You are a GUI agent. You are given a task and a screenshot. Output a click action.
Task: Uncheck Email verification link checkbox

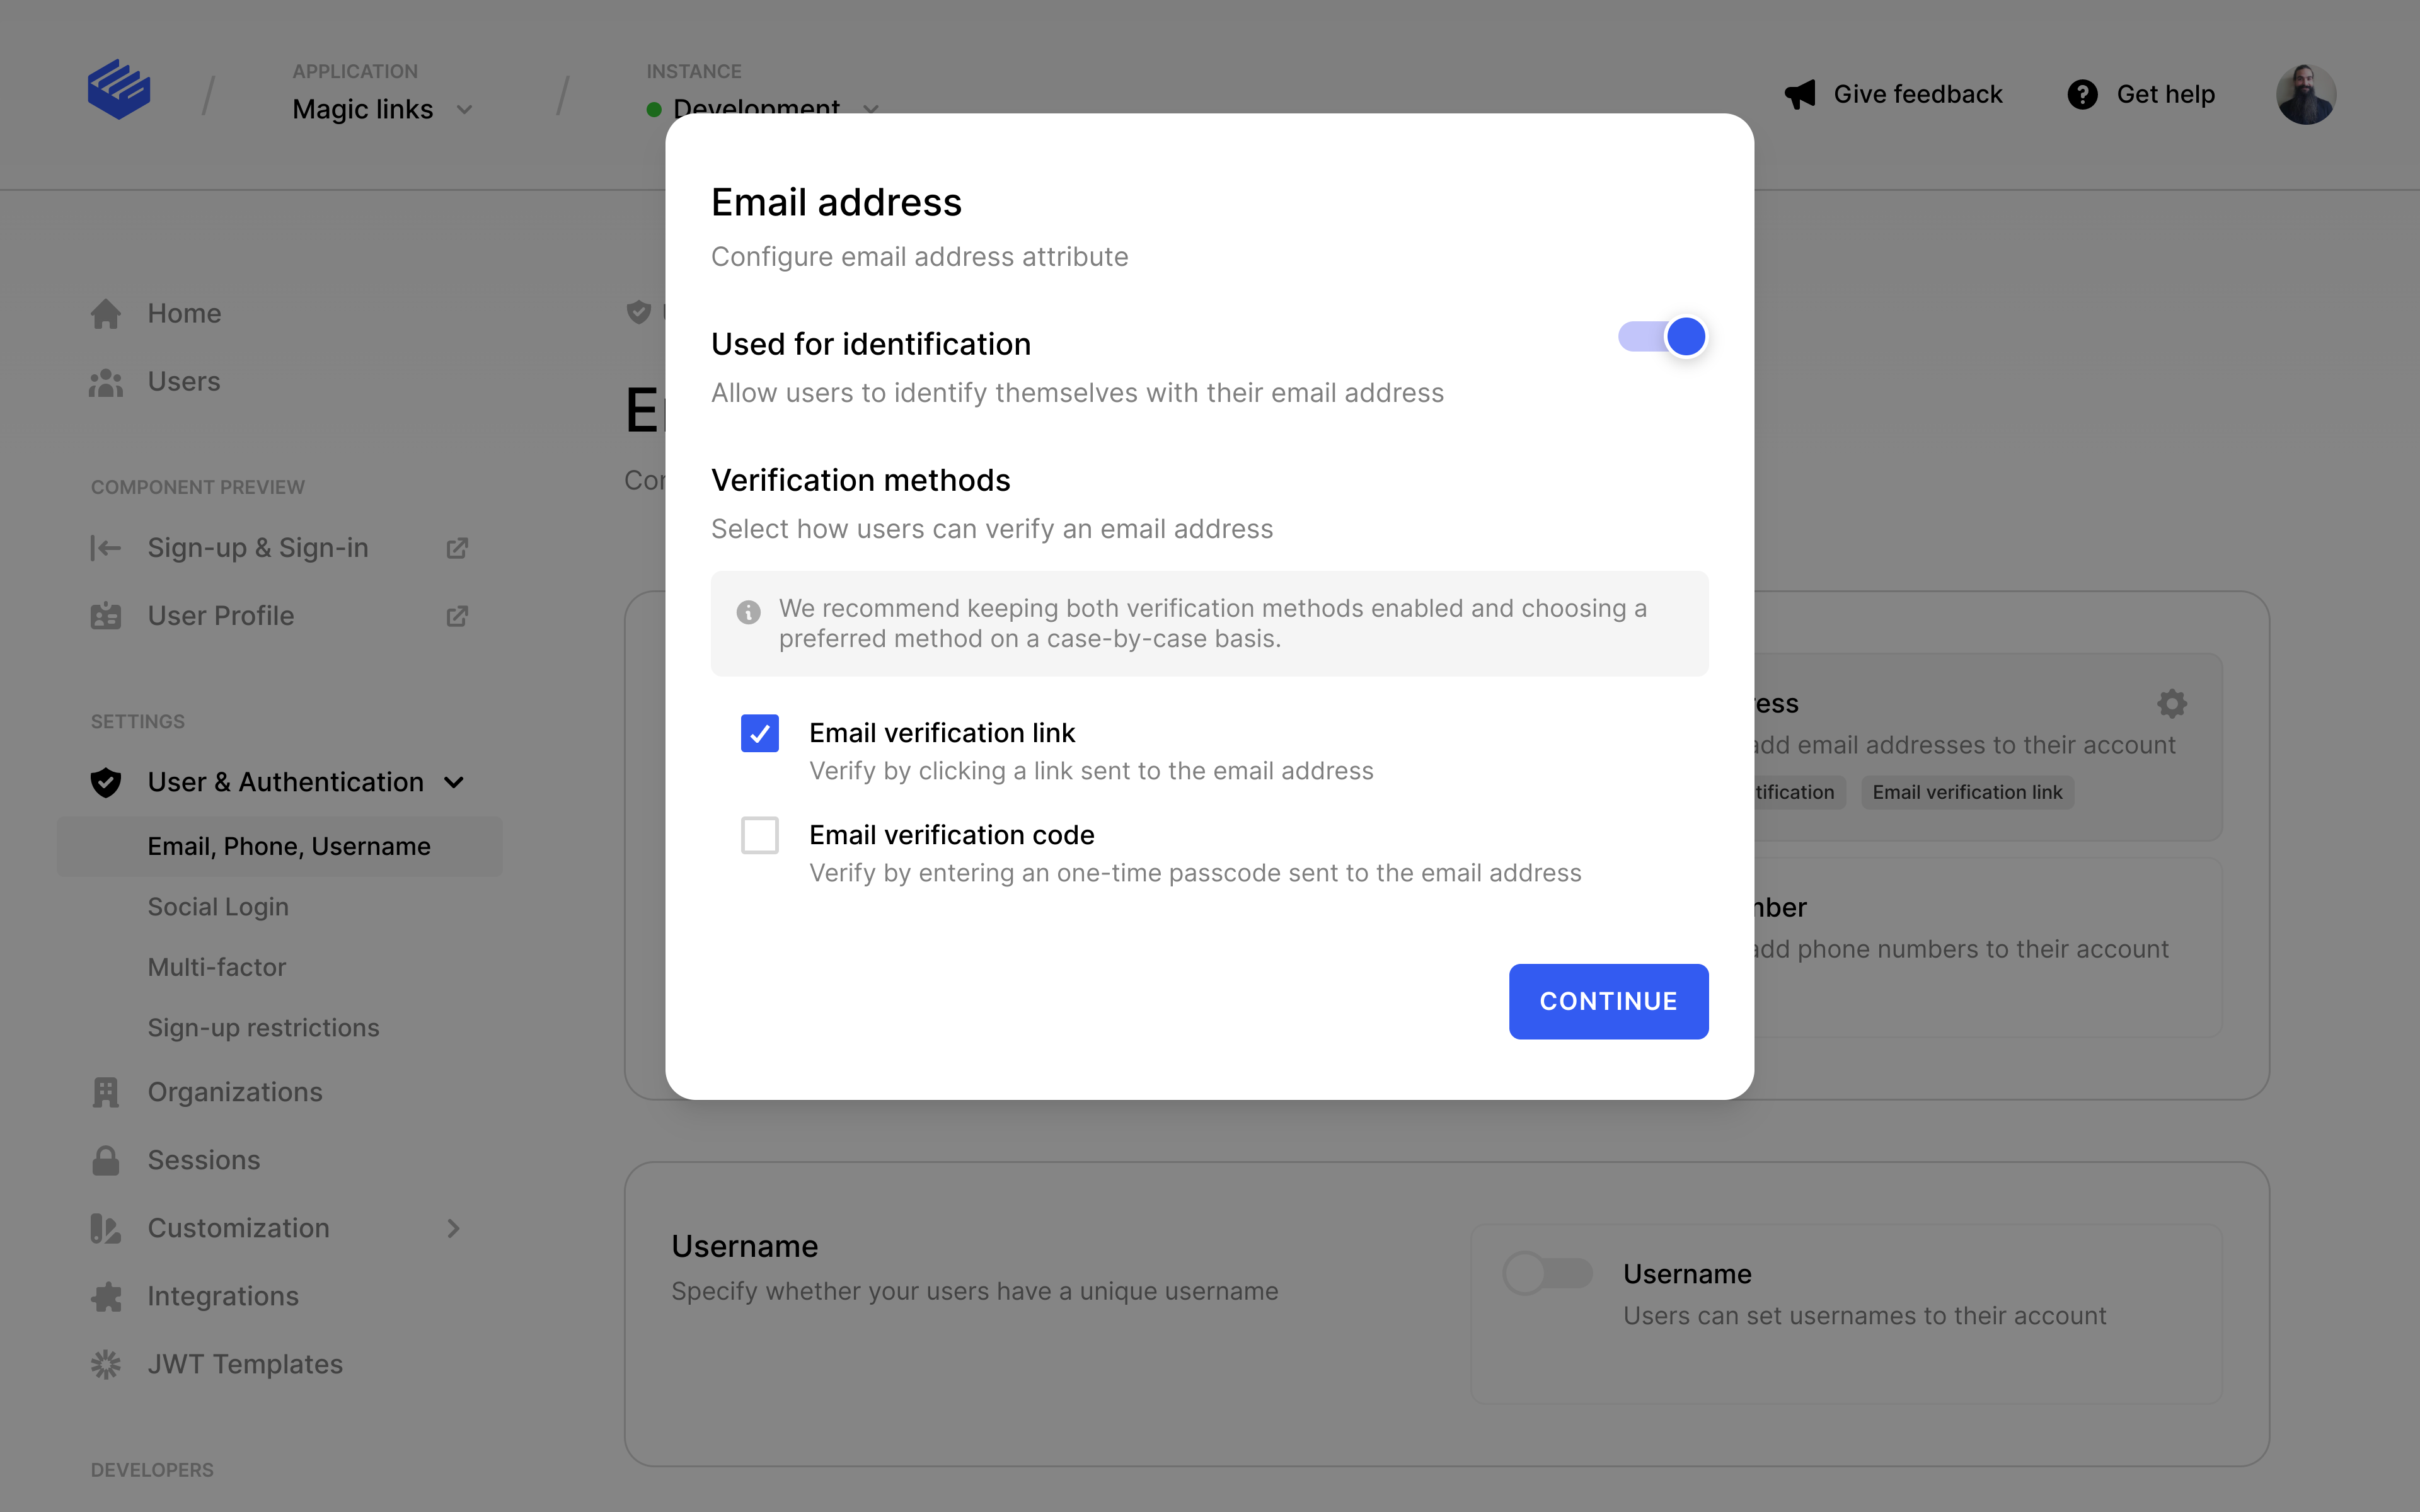pyautogui.click(x=760, y=734)
